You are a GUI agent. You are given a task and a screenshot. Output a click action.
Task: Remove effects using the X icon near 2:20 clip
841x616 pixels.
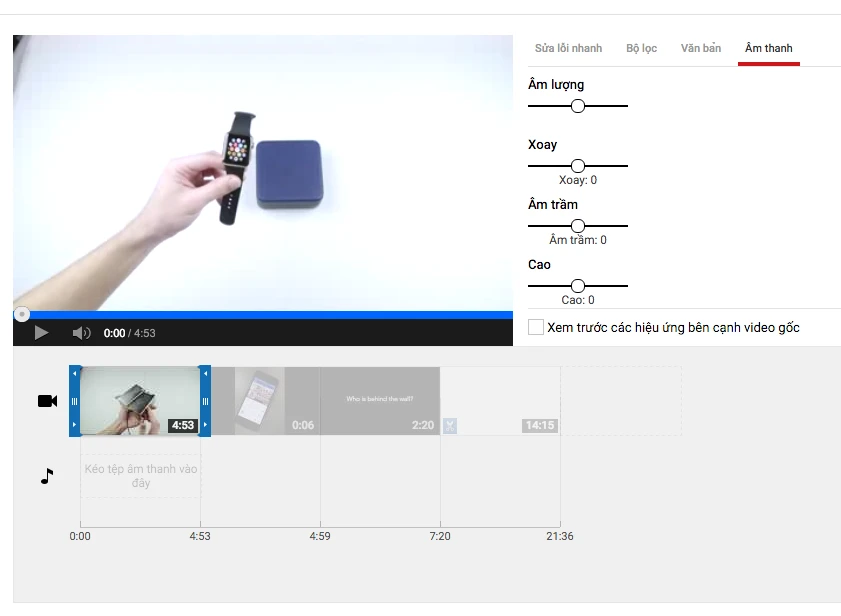coord(450,425)
